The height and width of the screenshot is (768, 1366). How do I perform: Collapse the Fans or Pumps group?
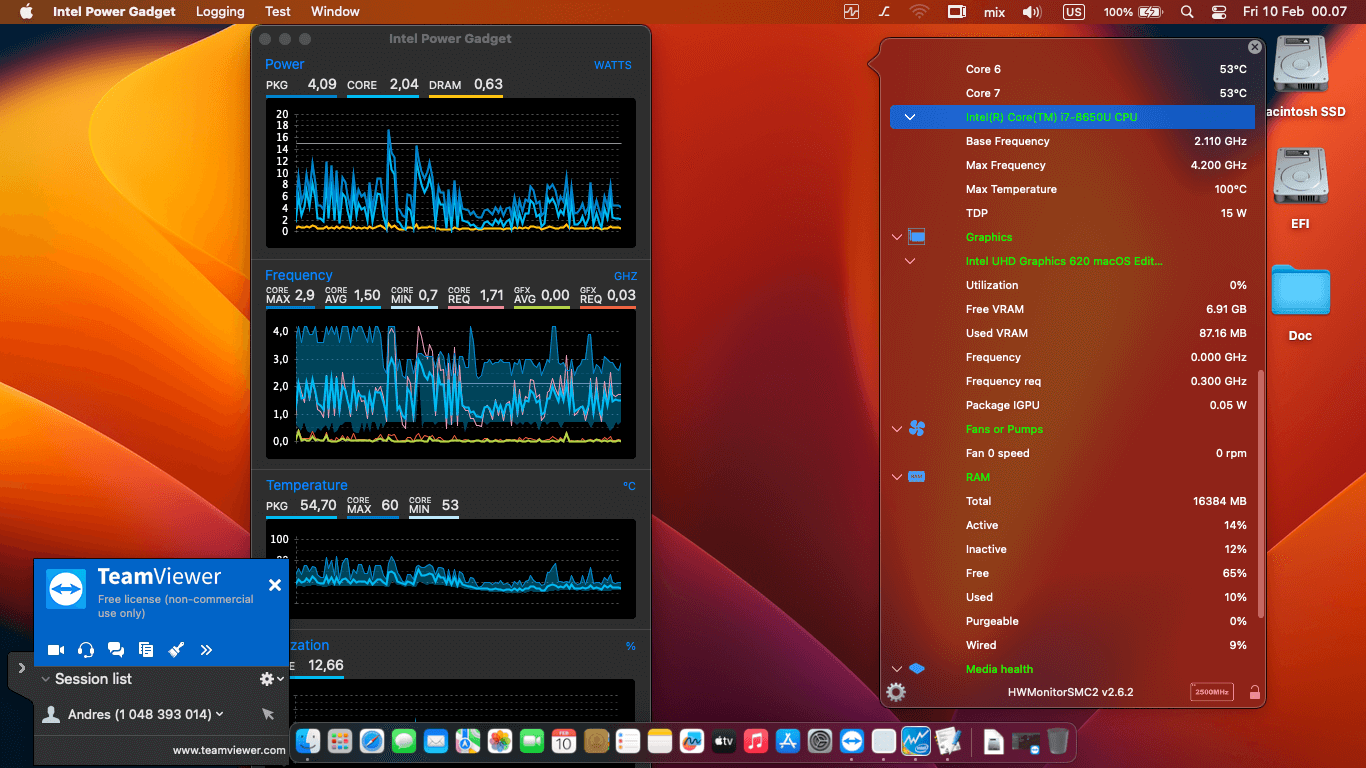click(x=897, y=429)
